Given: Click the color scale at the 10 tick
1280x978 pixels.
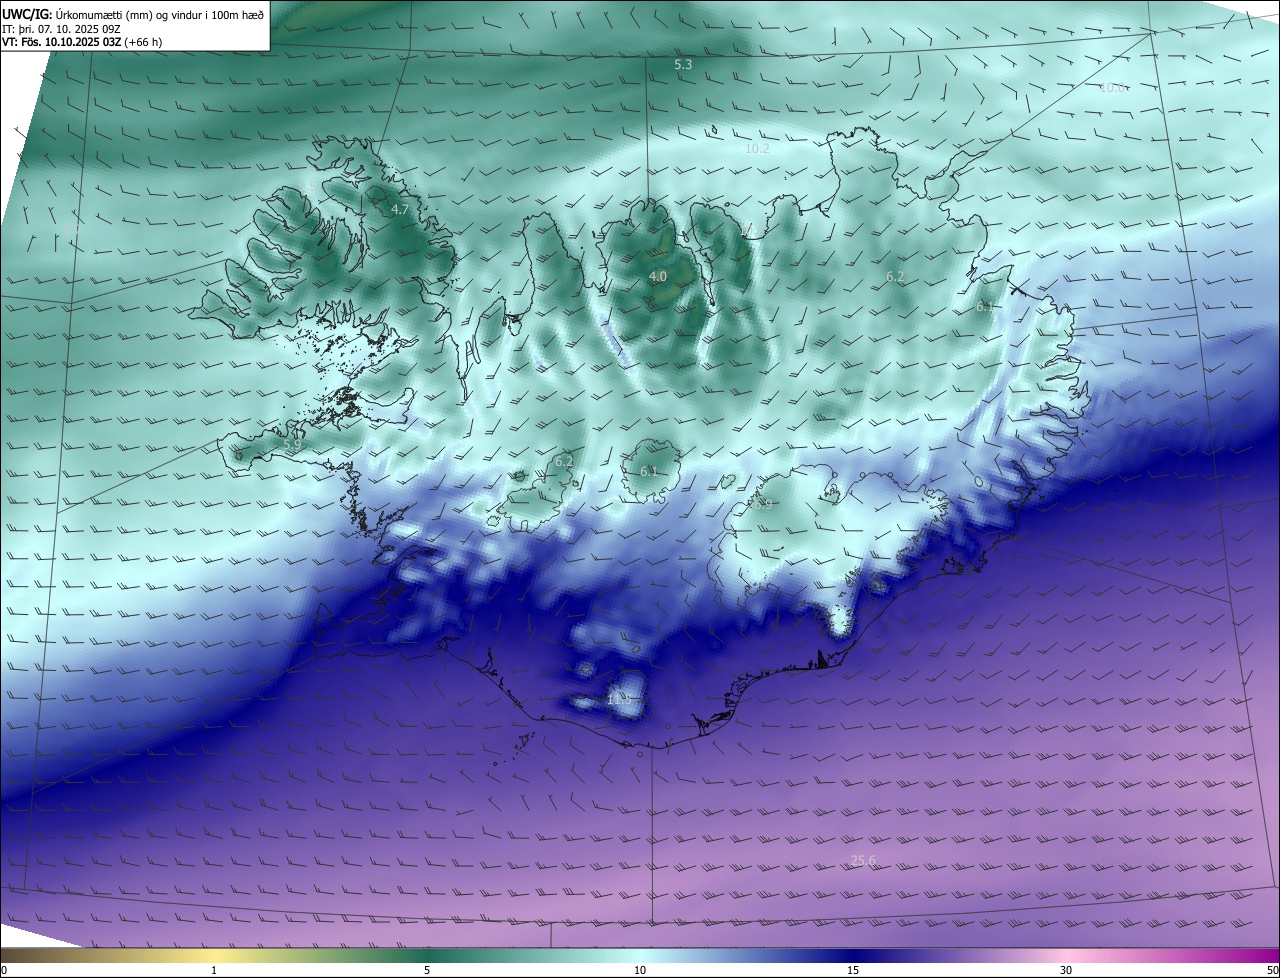Looking at the screenshot, I should tap(640, 970).
